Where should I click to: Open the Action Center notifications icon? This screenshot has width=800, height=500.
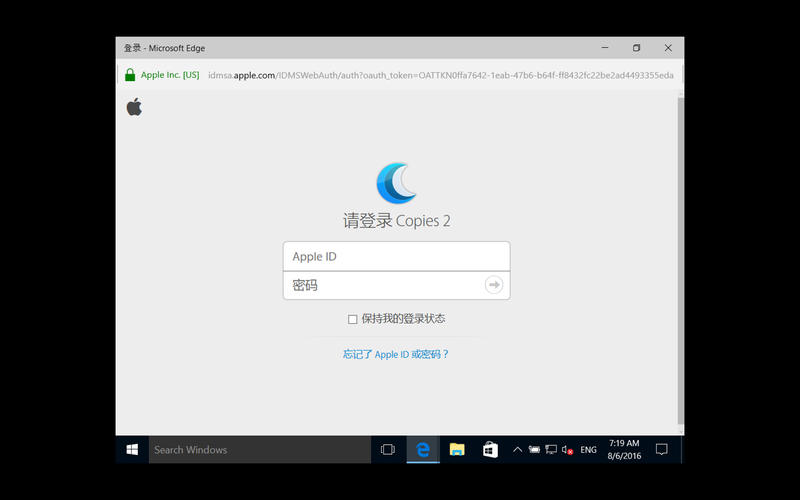[x=662, y=449]
